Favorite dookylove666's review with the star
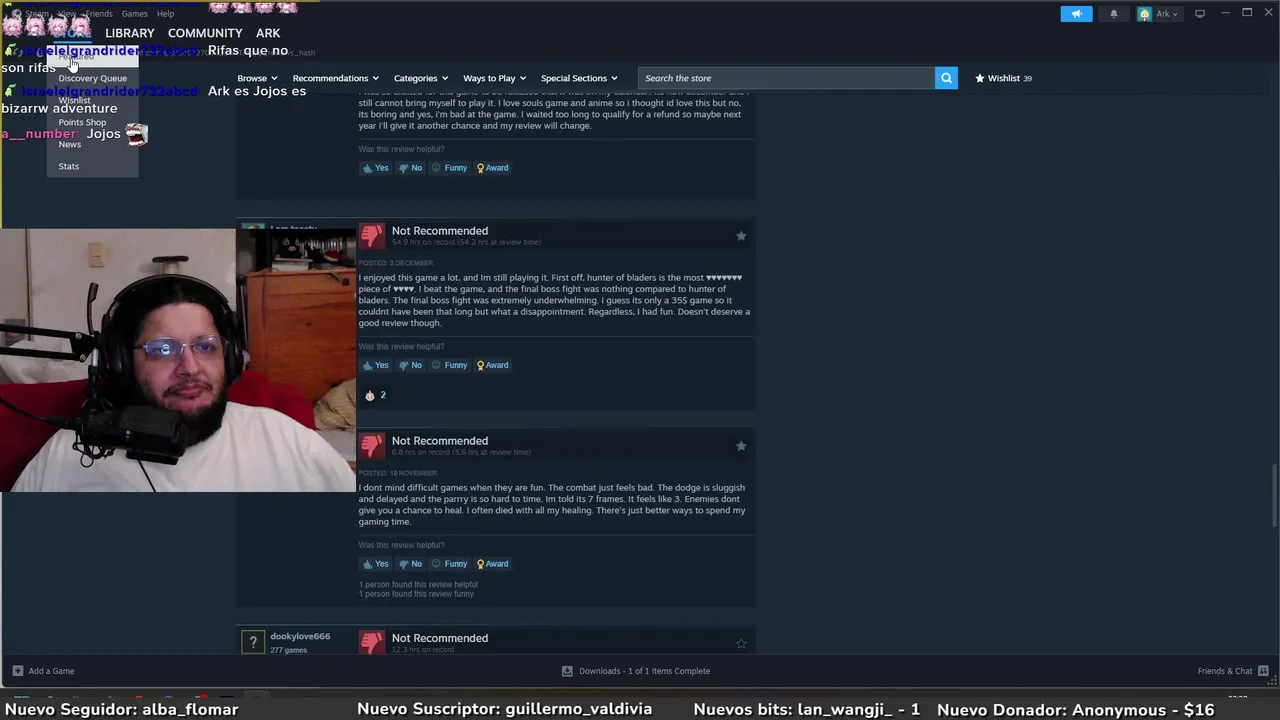The image size is (1280, 720). pos(741,644)
